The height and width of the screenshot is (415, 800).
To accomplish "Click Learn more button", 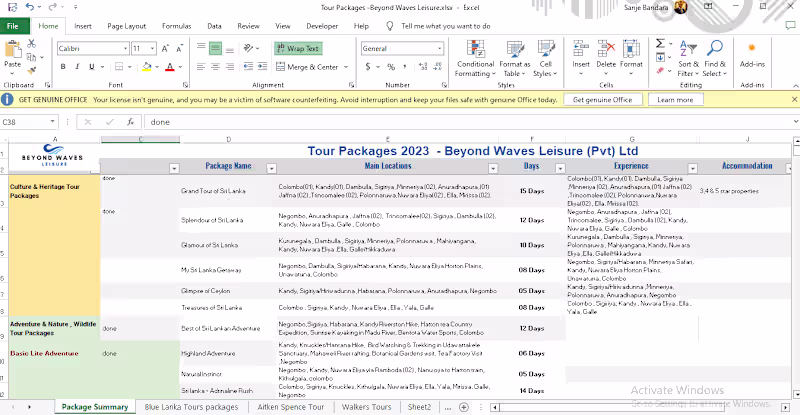I will [675, 100].
